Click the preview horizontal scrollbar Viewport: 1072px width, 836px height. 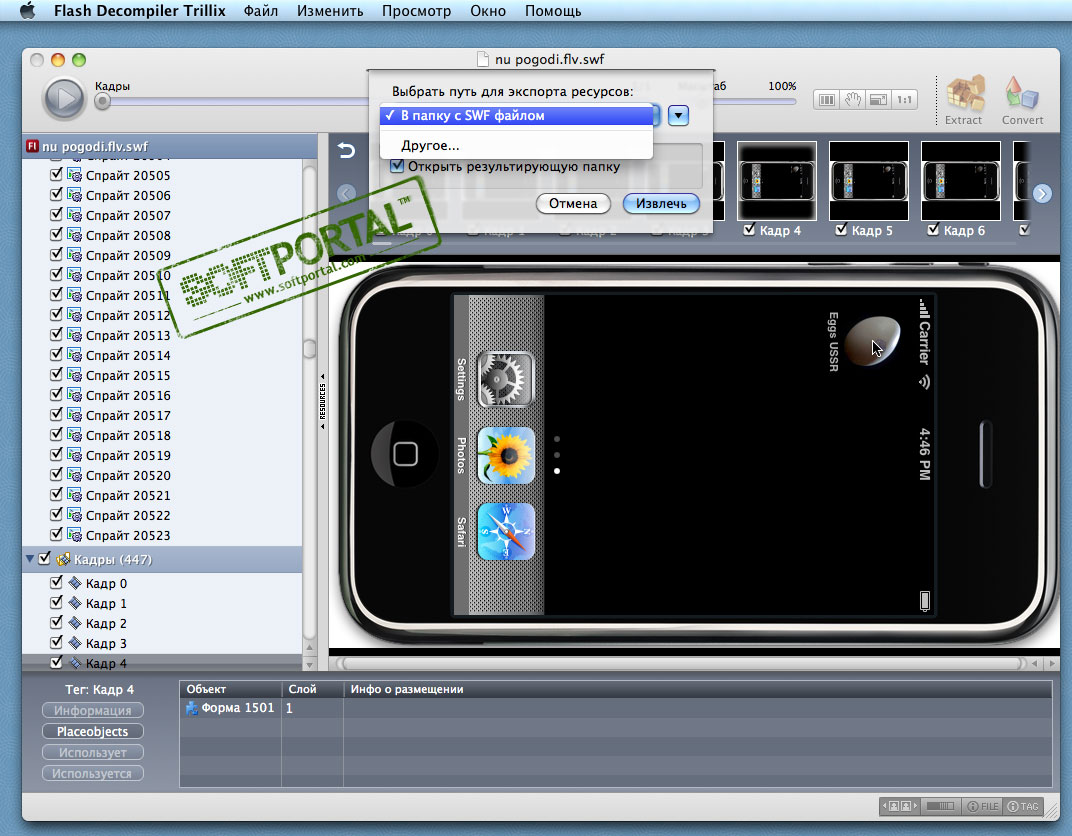click(x=681, y=663)
